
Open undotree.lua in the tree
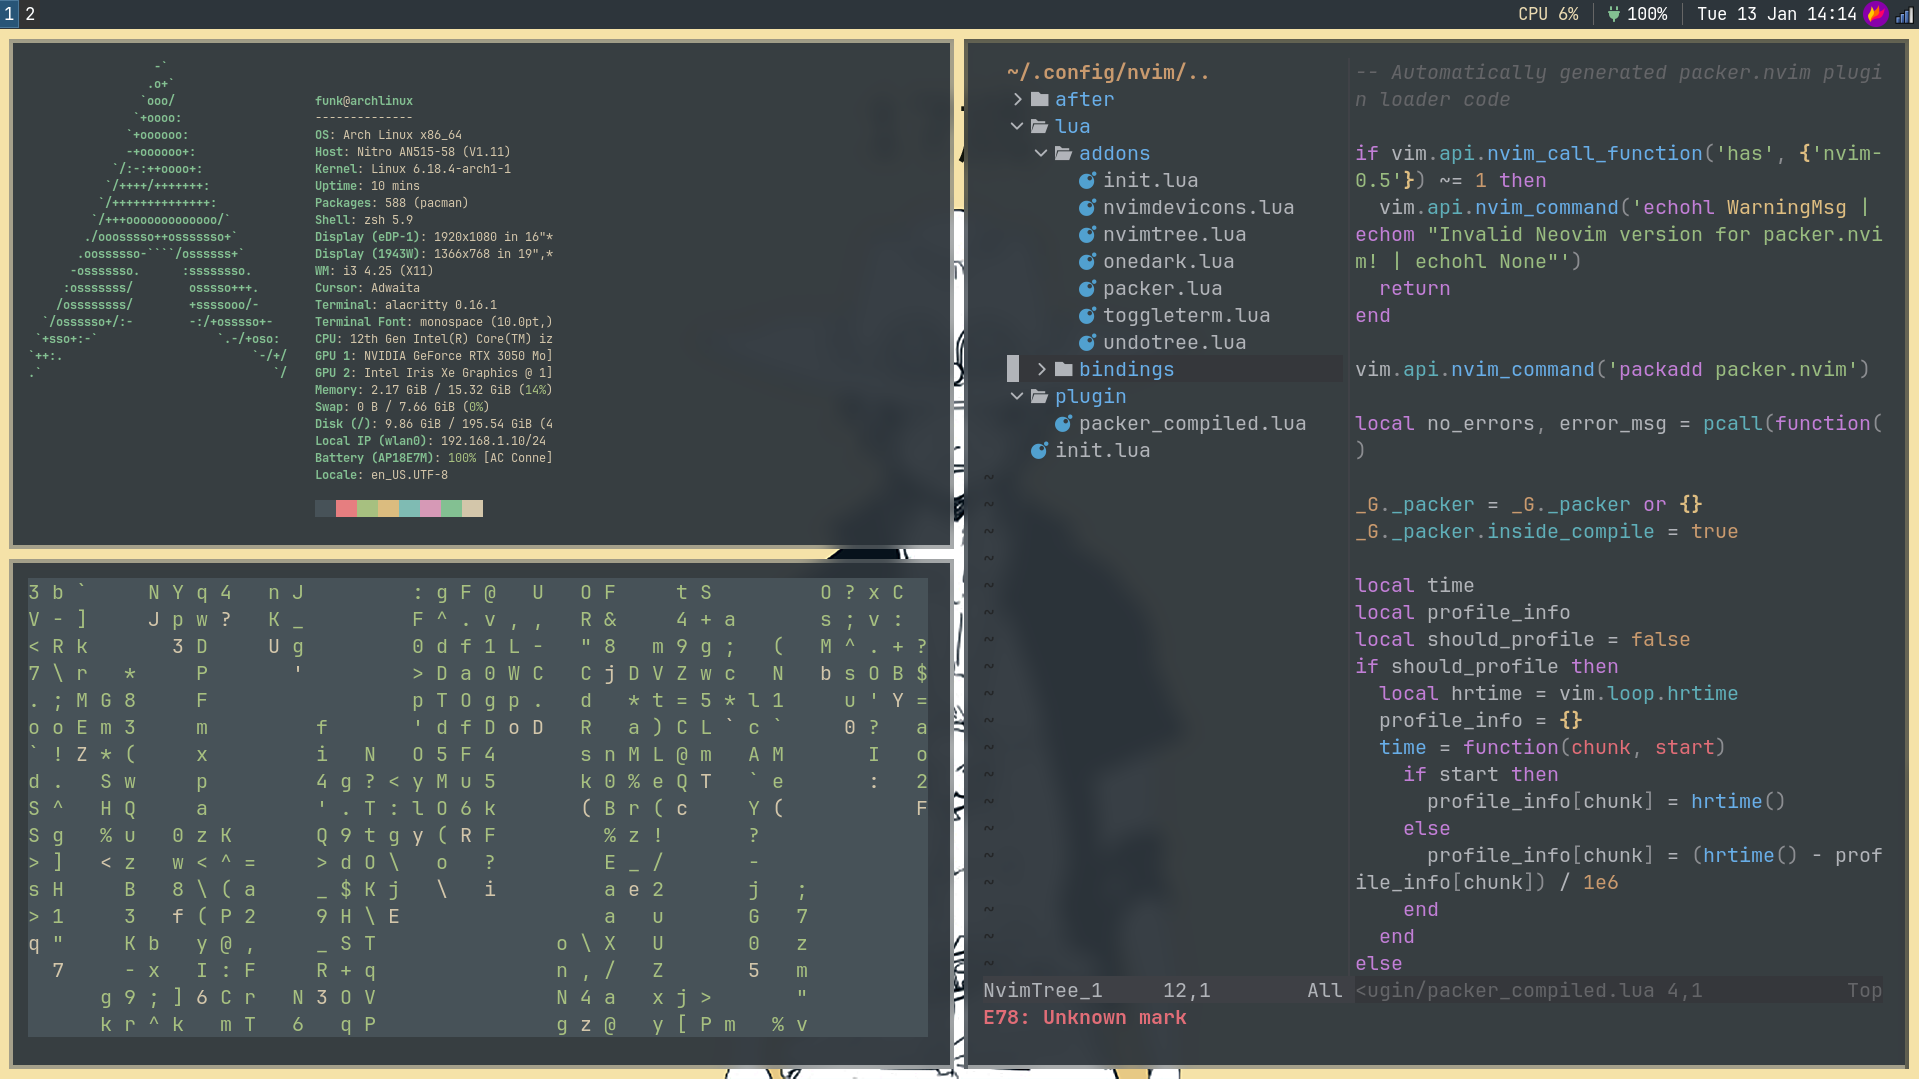tap(1175, 342)
